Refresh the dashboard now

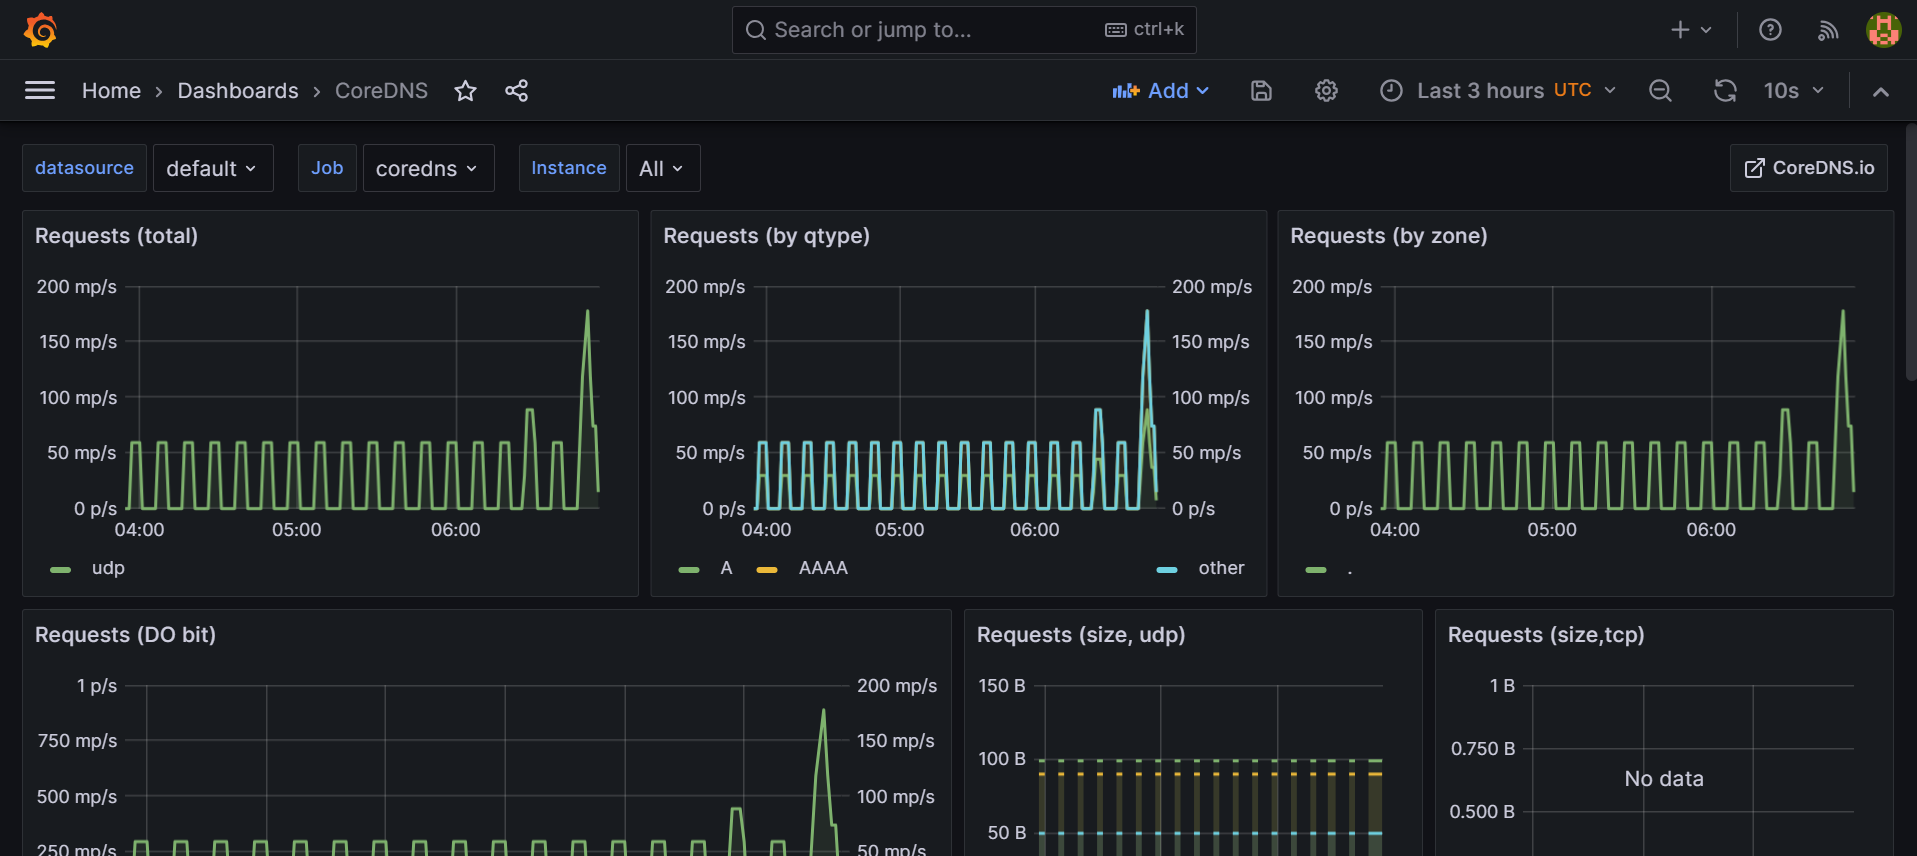tap(1725, 91)
